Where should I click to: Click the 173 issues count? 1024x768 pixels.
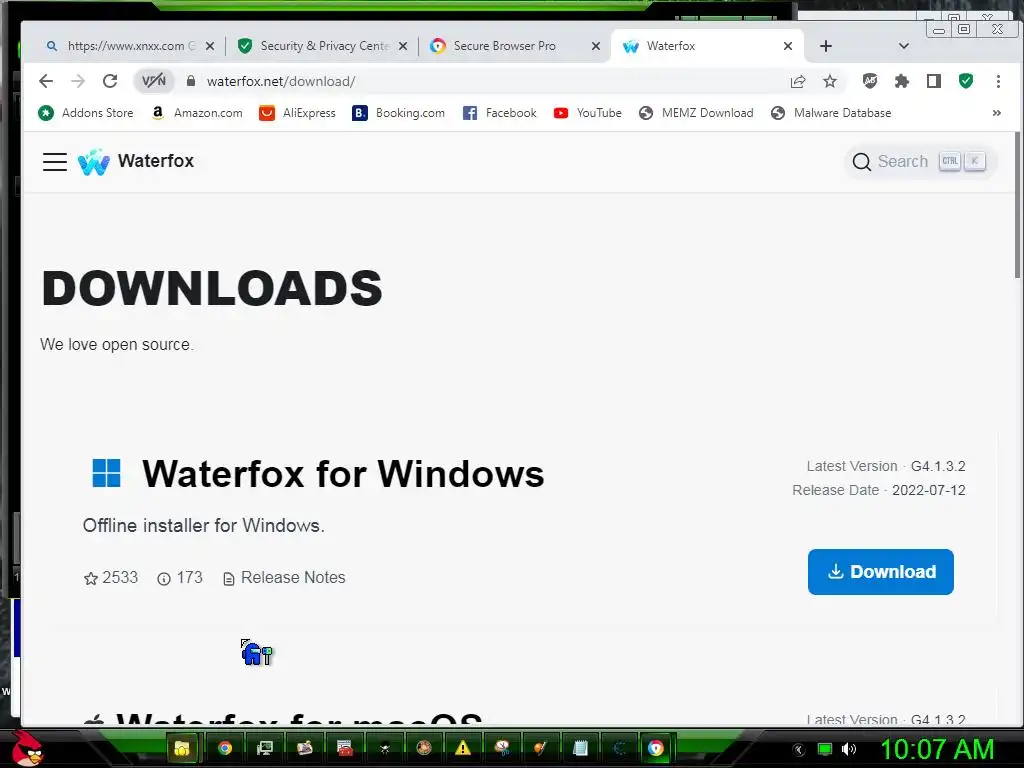[x=180, y=578]
